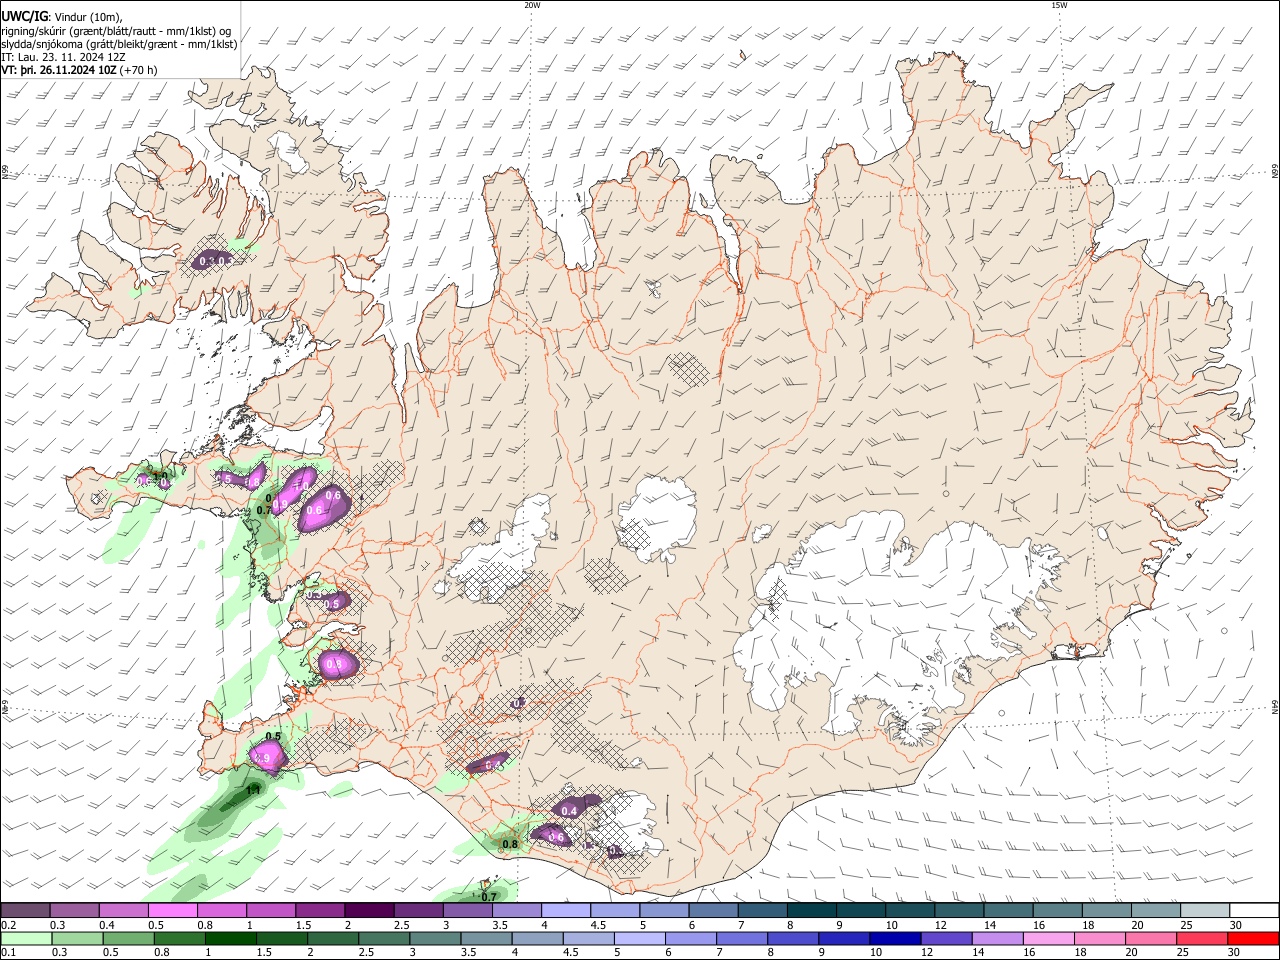This screenshot has width=1280, height=960.
Task: Click the medium green 0.5 rain swatch
Action: (128, 938)
